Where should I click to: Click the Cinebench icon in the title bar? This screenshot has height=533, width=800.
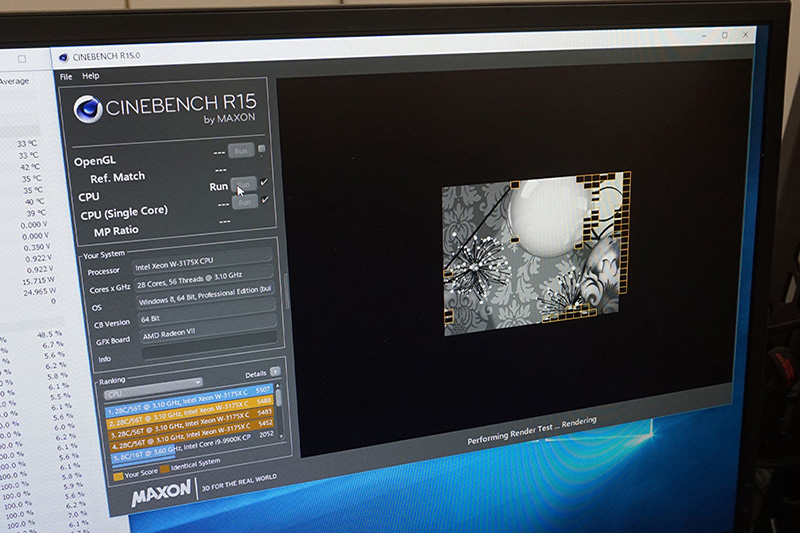point(63,58)
